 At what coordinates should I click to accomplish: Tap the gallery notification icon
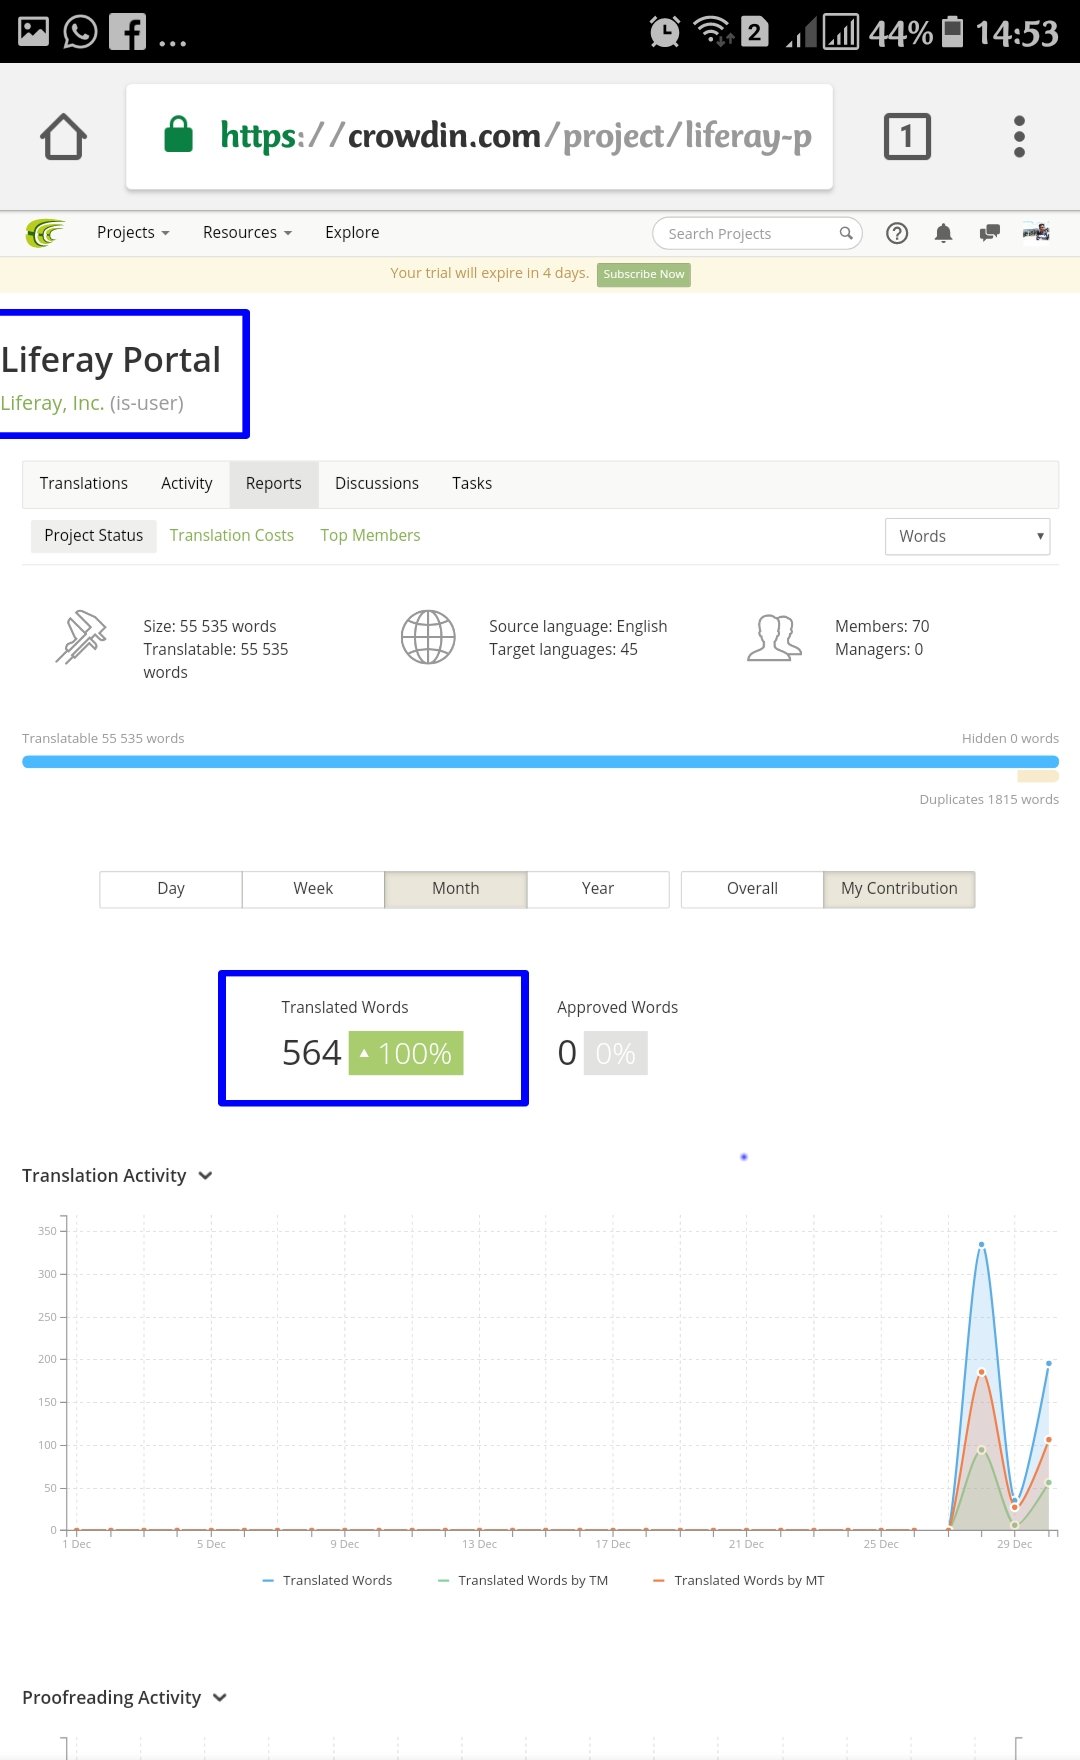click(33, 32)
